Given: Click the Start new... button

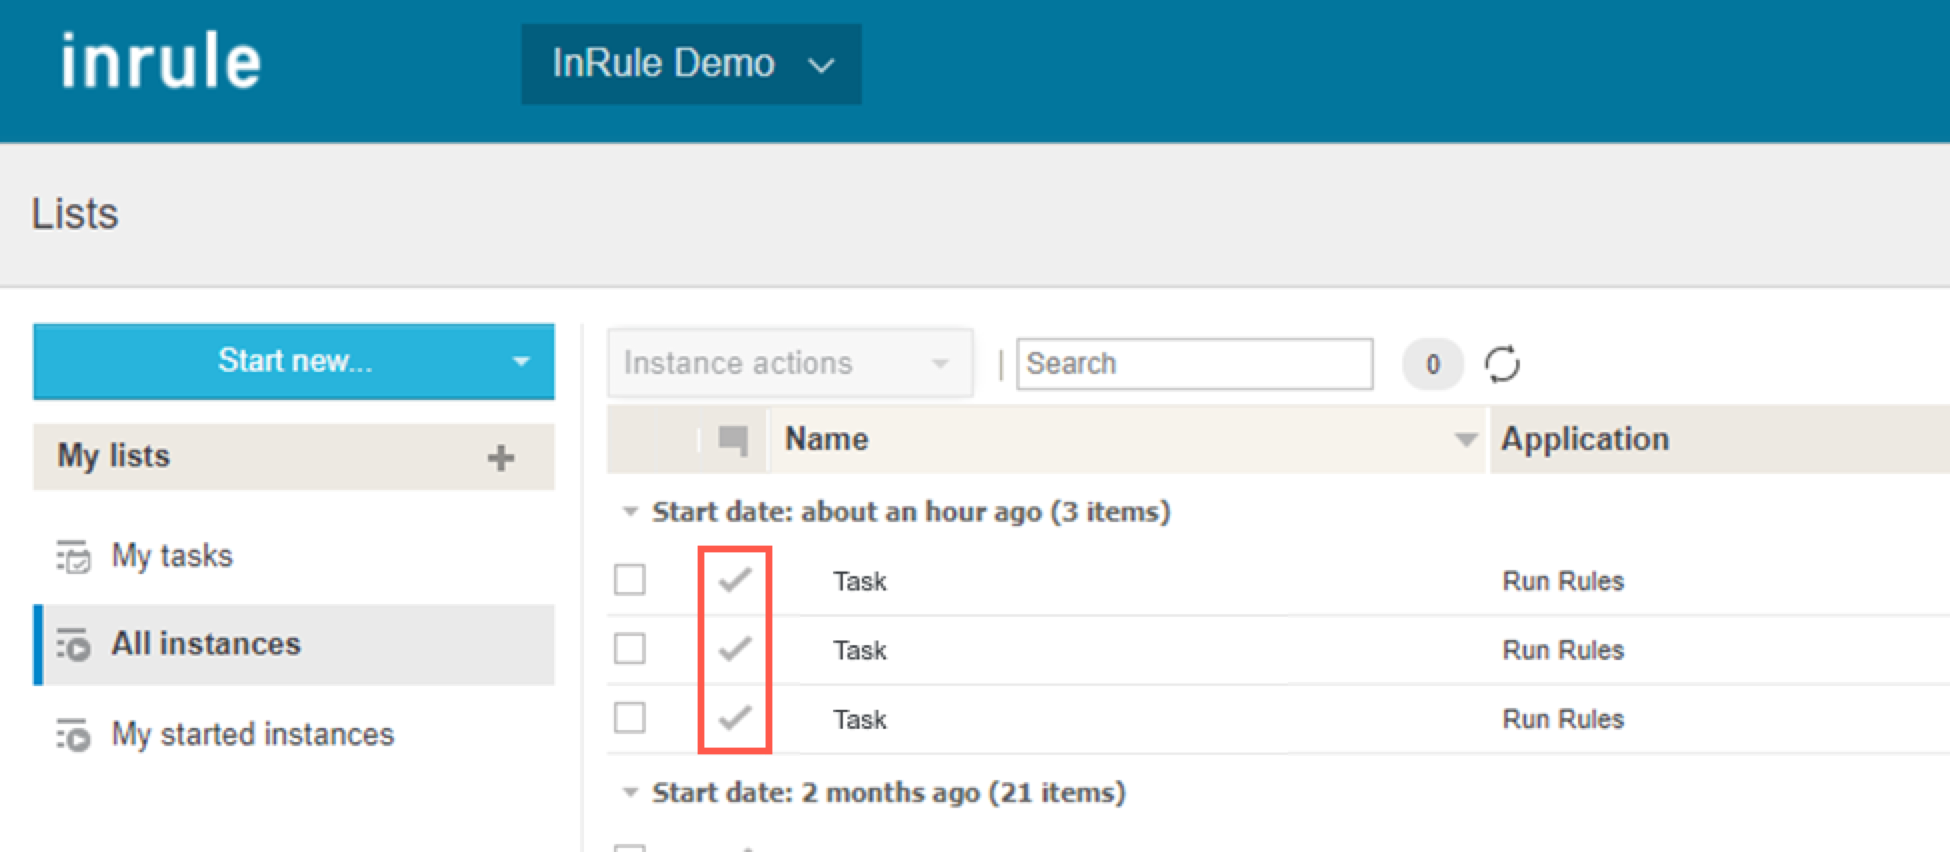Looking at the screenshot, I should click(x=294, y=361).
